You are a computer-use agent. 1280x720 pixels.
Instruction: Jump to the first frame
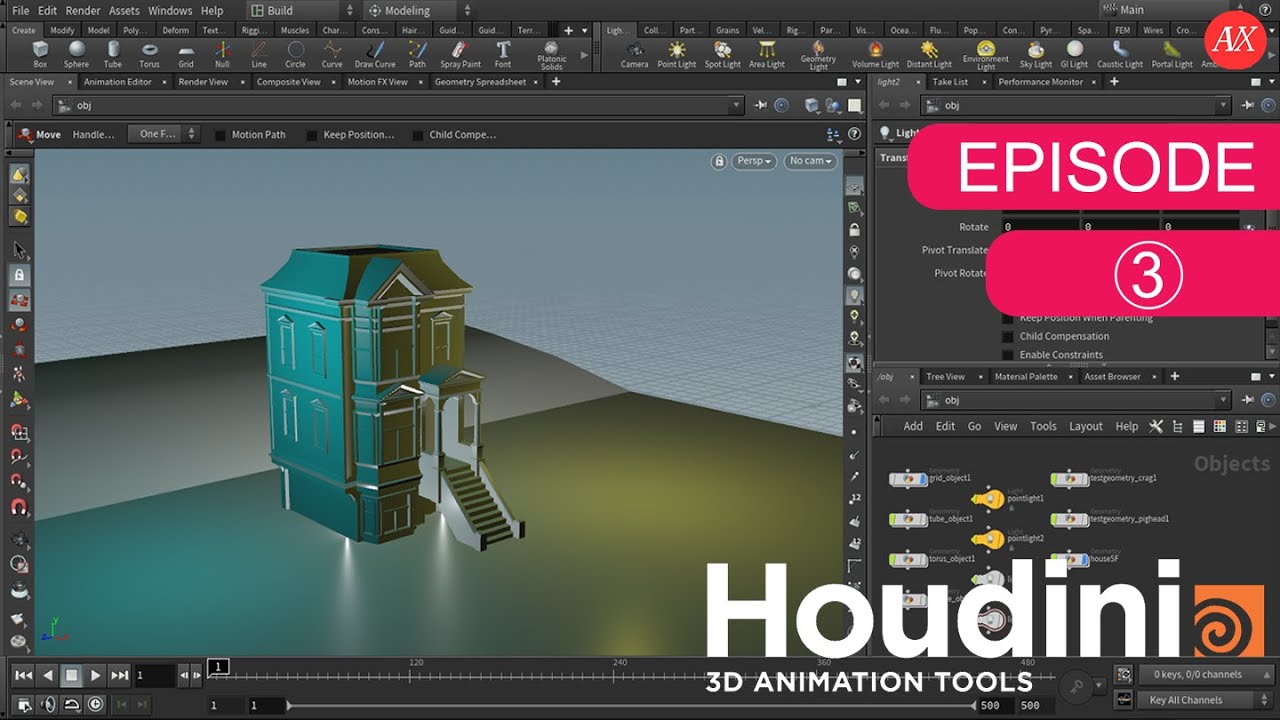point(23,676)
